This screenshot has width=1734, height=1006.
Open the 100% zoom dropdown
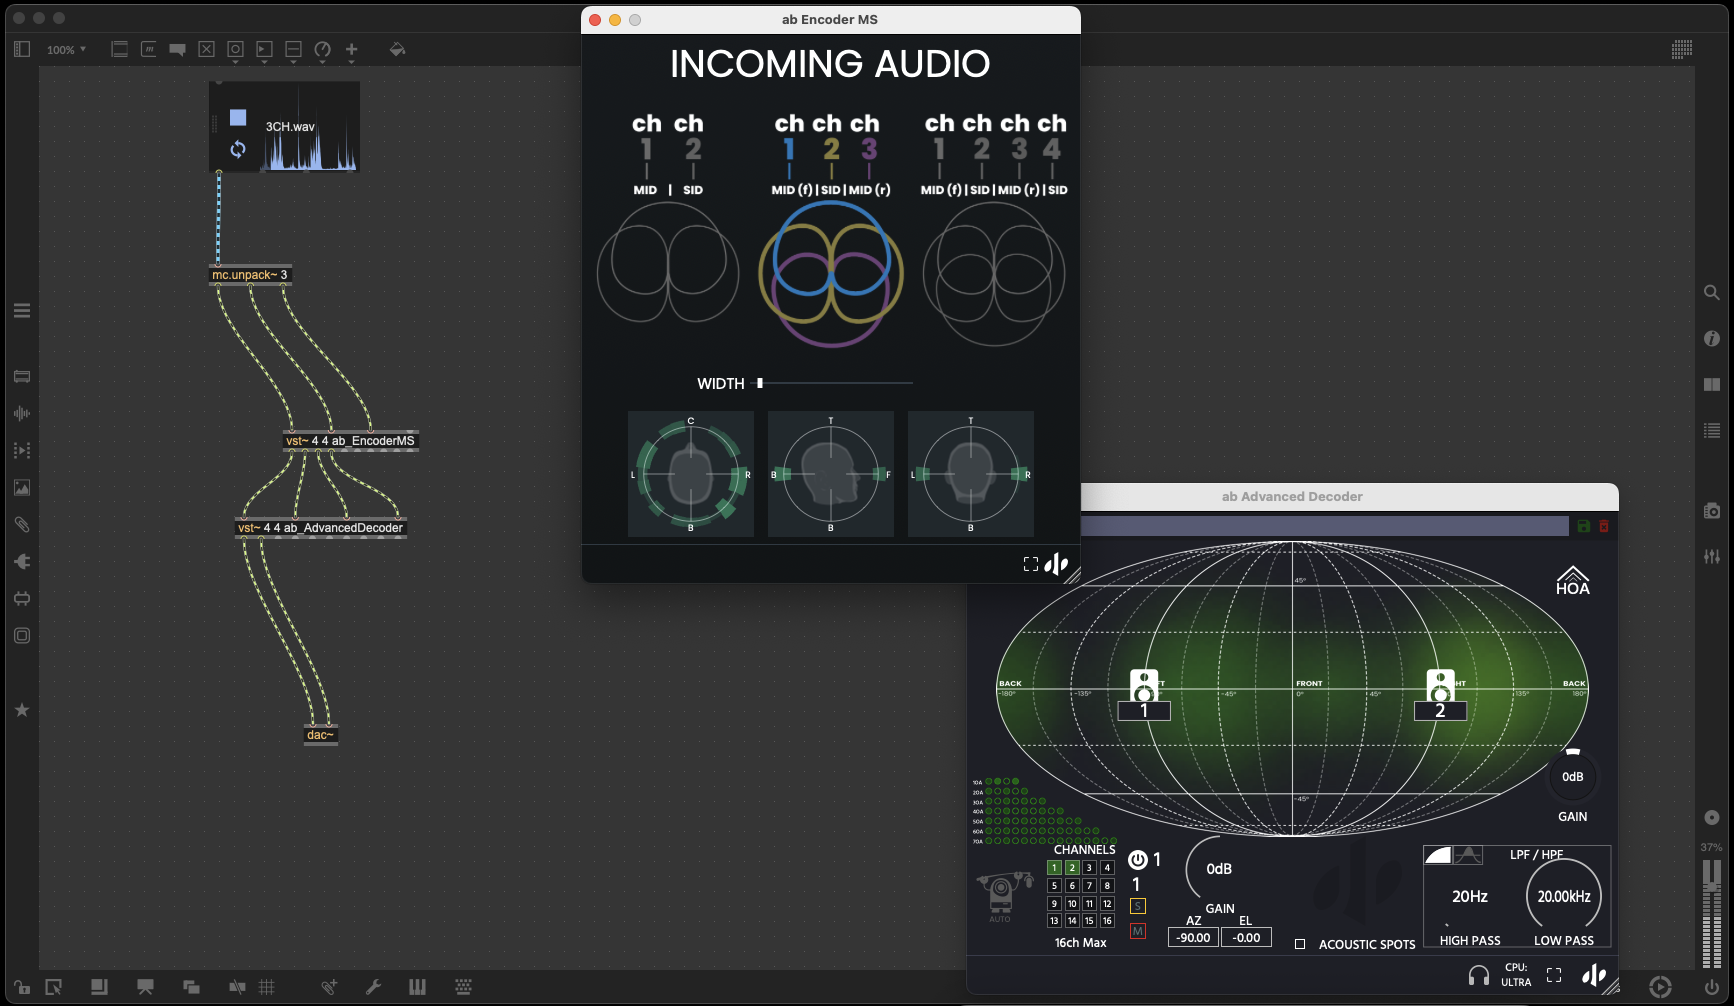click(x=66, y=49)
